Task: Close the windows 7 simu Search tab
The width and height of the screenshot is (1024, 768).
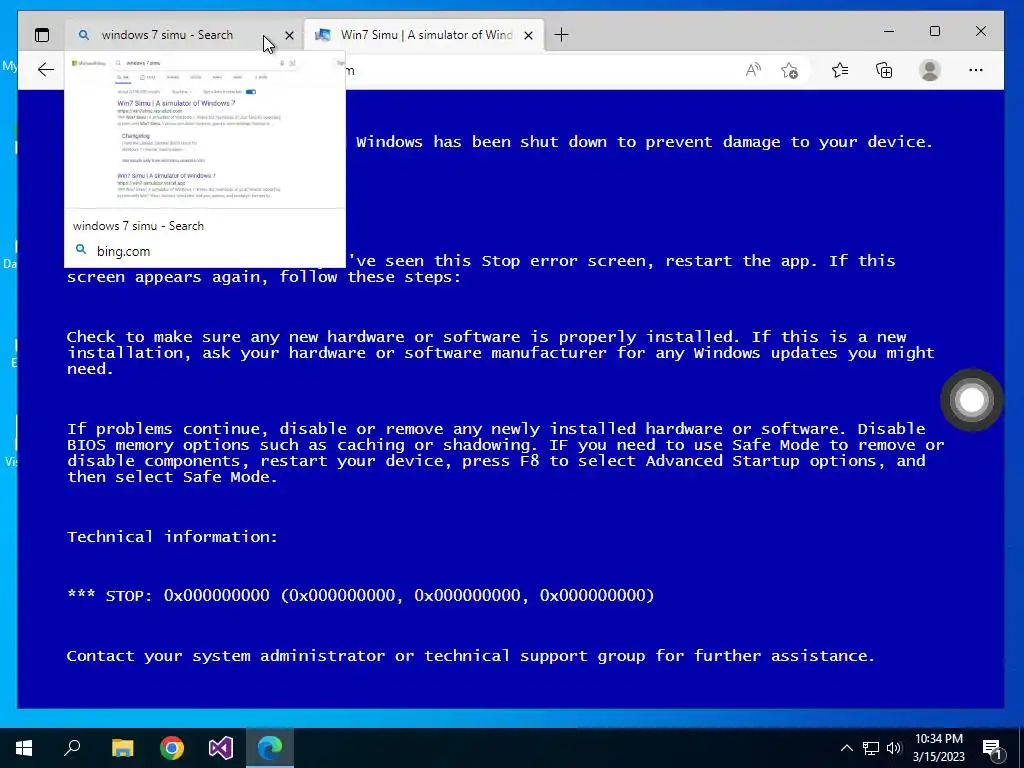Action: click(289, 35)
